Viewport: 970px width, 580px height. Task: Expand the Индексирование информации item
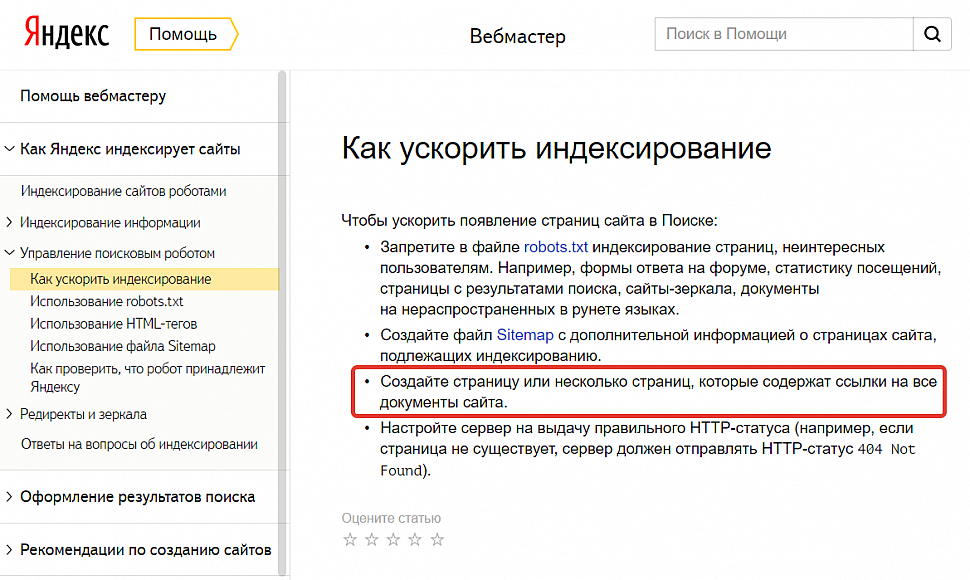pos(10,223)
